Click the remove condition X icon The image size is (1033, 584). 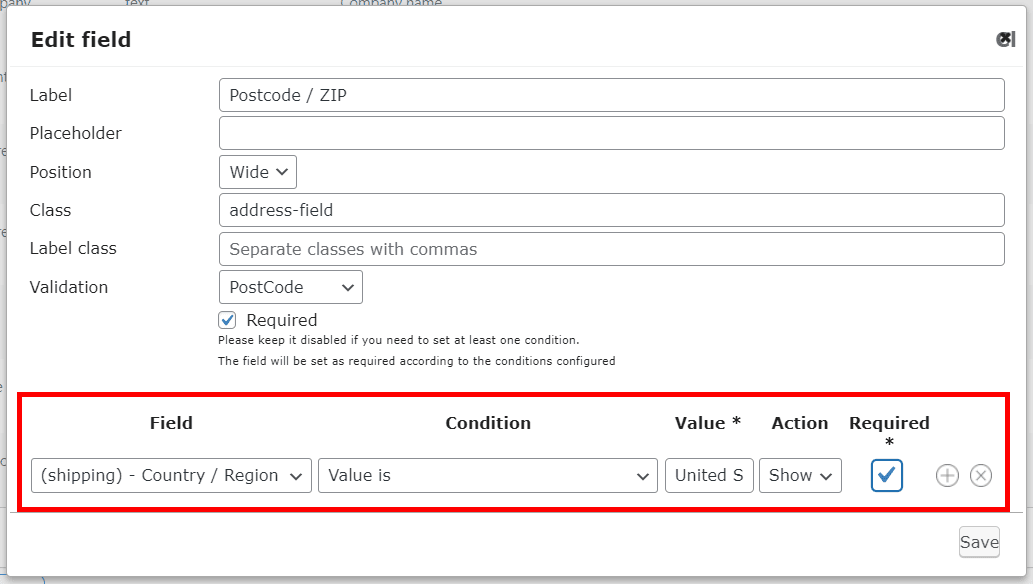pyautogui.click(x=981, y=476)
